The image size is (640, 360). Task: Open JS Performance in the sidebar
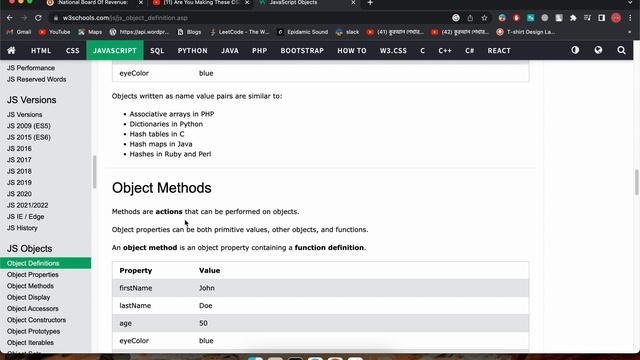tap(31, 68)
